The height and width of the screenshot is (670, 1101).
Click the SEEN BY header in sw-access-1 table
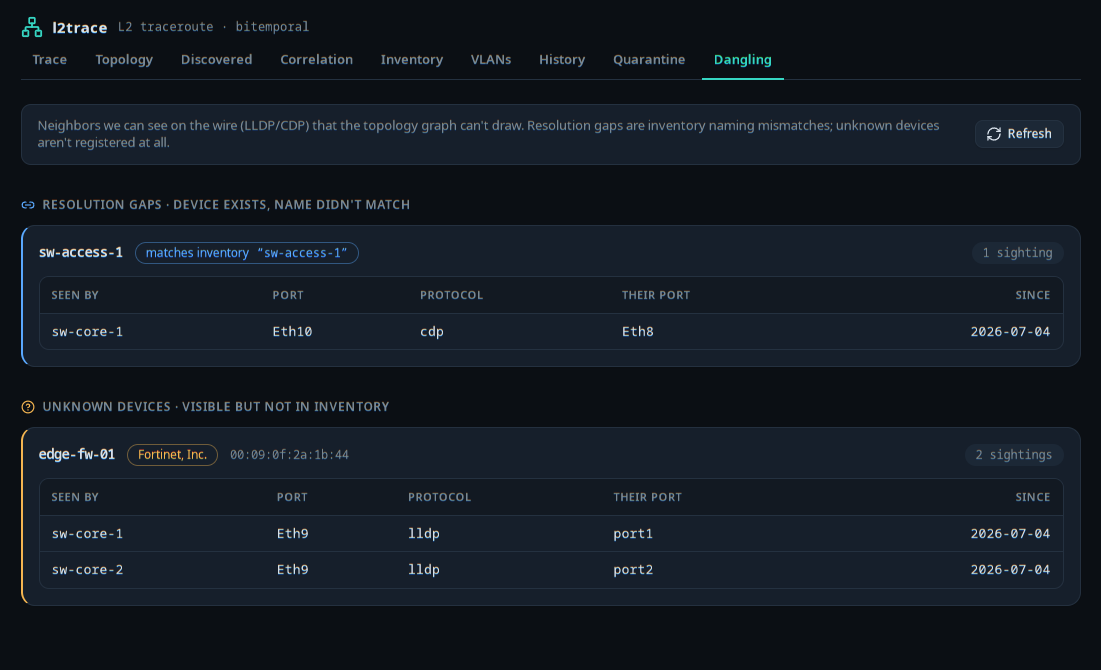click(x=74, y=295)
